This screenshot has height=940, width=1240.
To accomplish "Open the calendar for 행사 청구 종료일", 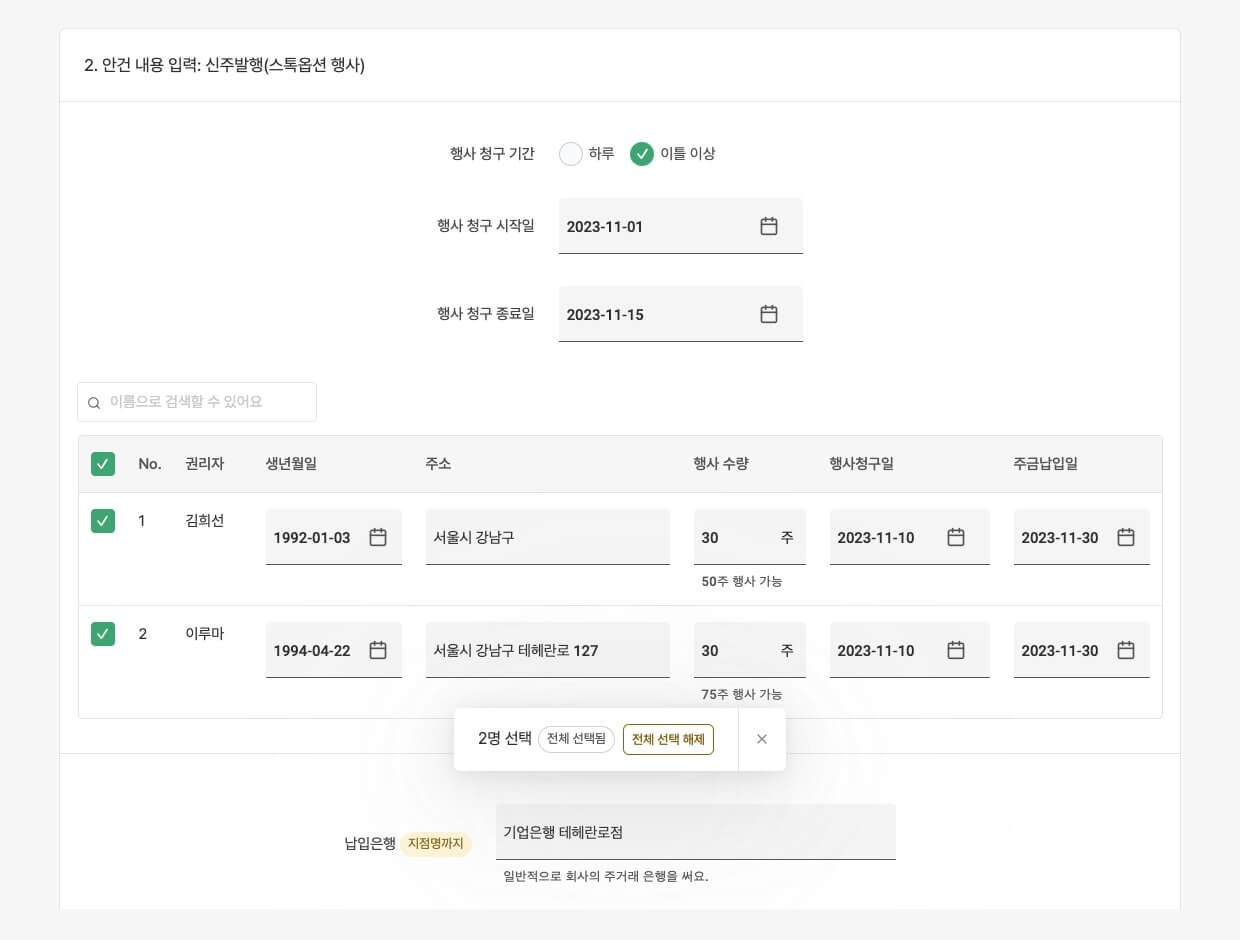I will [x=768, y=314].
